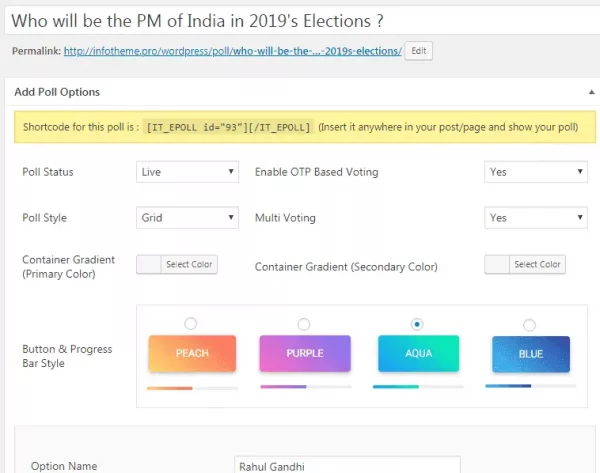The width and height of the screenshot is (600, 473).
Task: Click the PURPLE gradient button preview
Action: [x=305, y=353]
